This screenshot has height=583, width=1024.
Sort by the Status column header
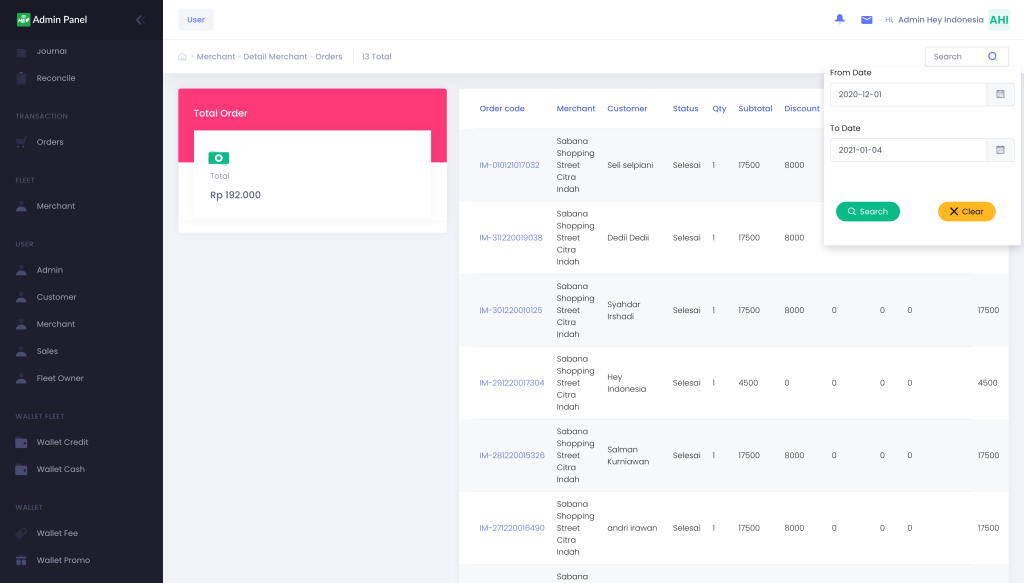[x=686, y=109]
